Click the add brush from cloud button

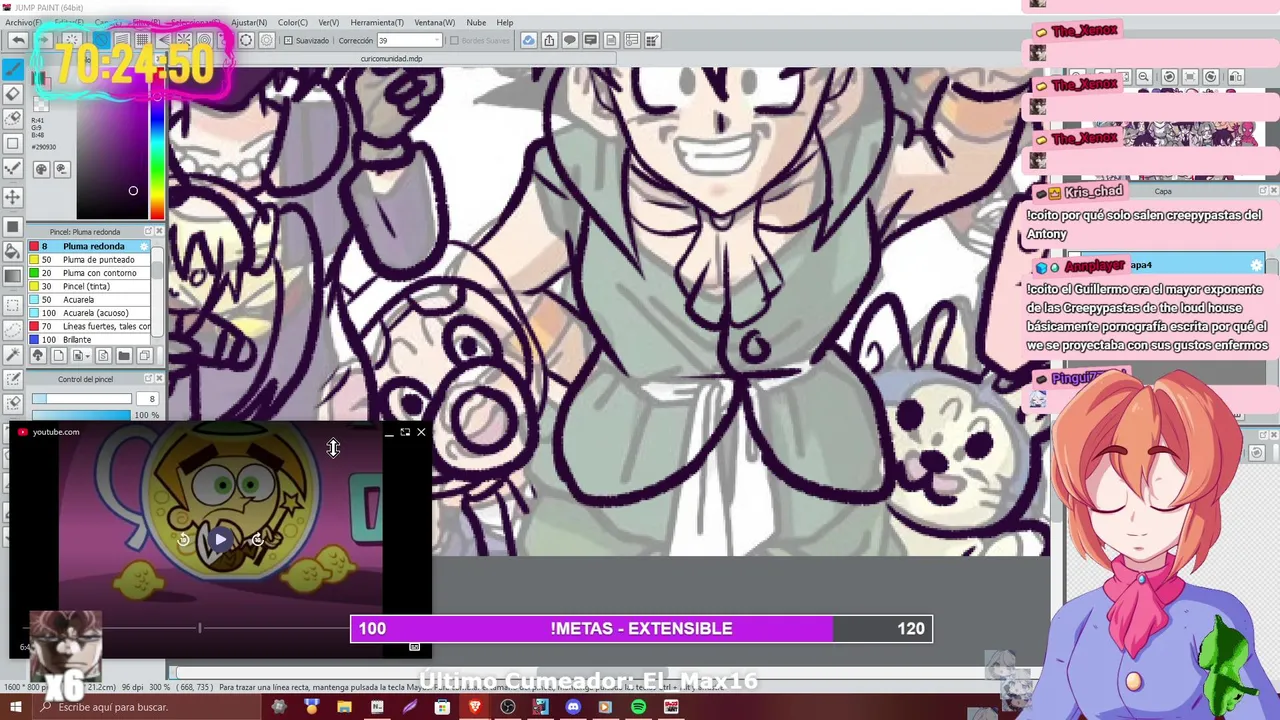pos(38,356)
